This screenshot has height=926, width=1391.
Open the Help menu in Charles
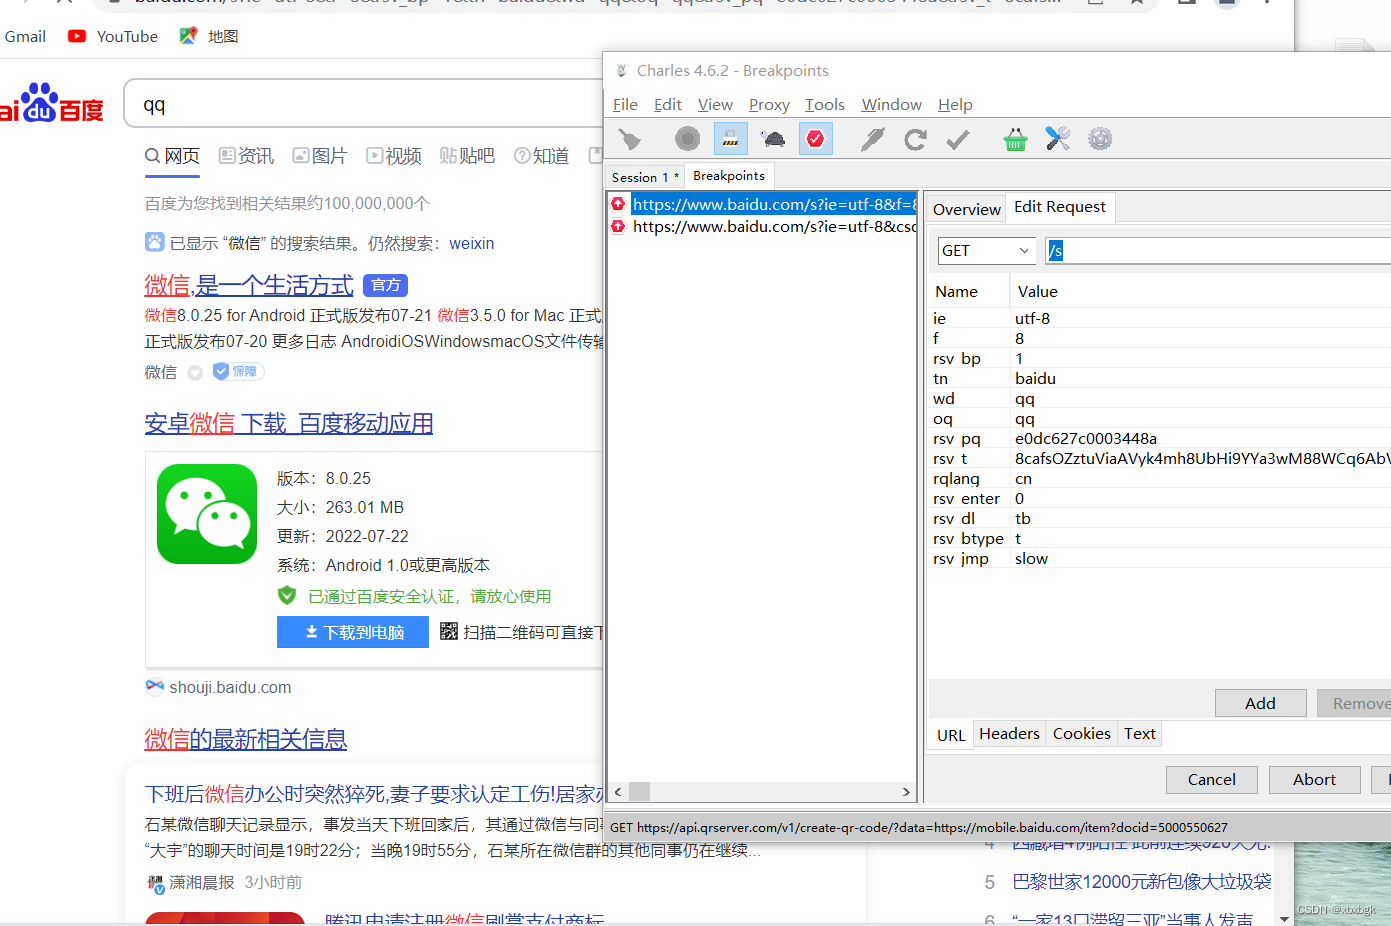click(x=955, y=105)
